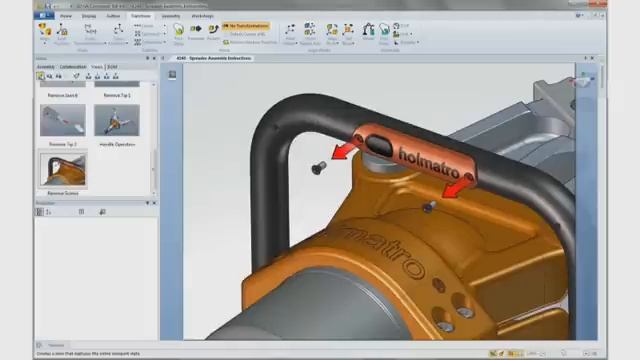Click the views list scroll-down arrow
640x360 pixels.
tap(153, 193)
